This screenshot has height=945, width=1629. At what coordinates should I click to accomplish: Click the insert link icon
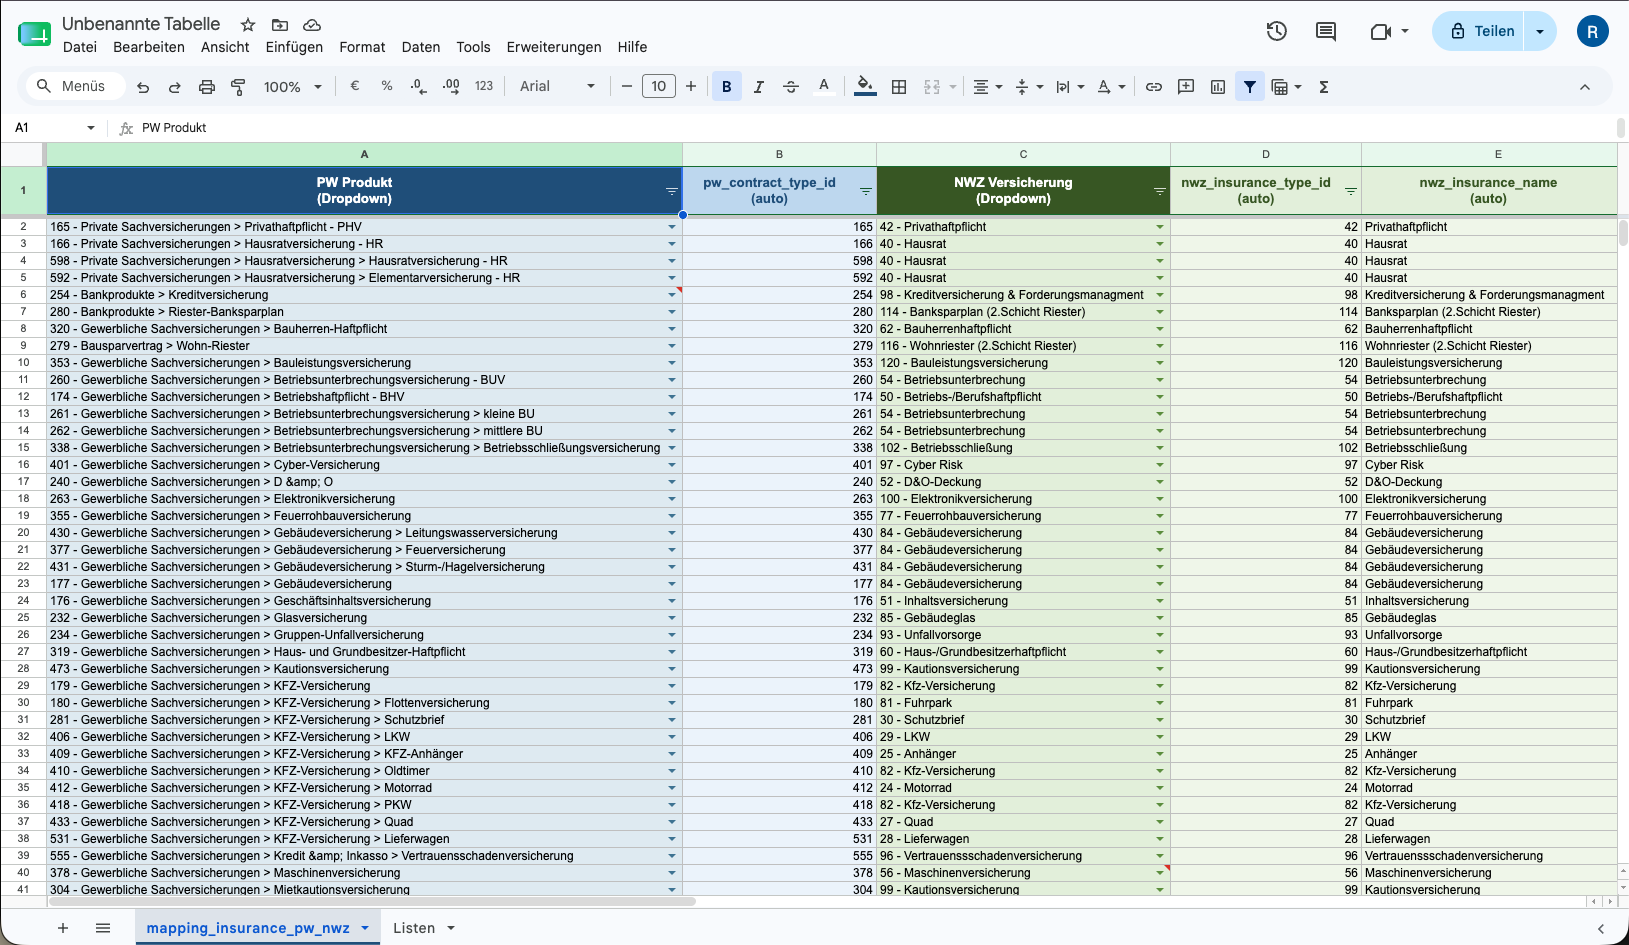(1154, 87)
